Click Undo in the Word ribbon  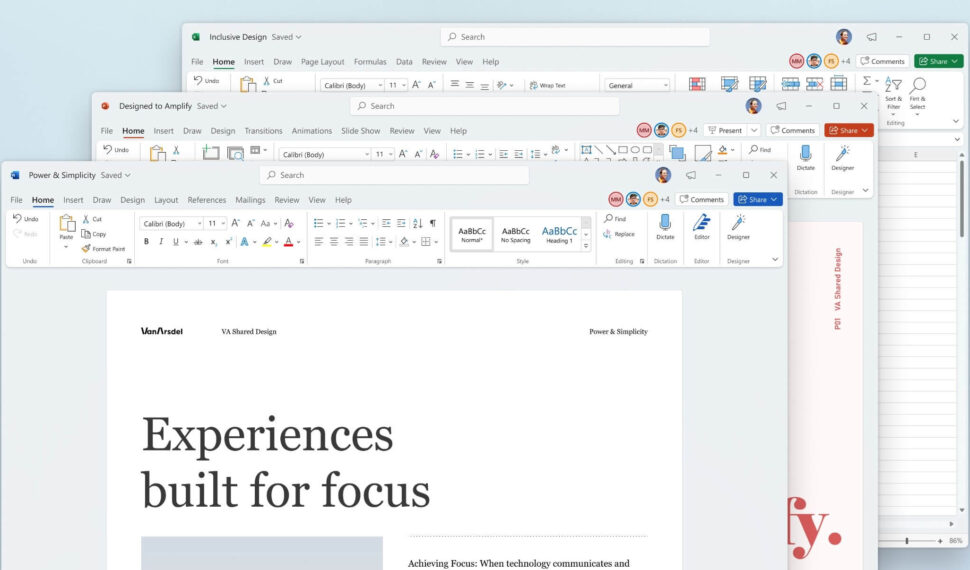(25, 218)
